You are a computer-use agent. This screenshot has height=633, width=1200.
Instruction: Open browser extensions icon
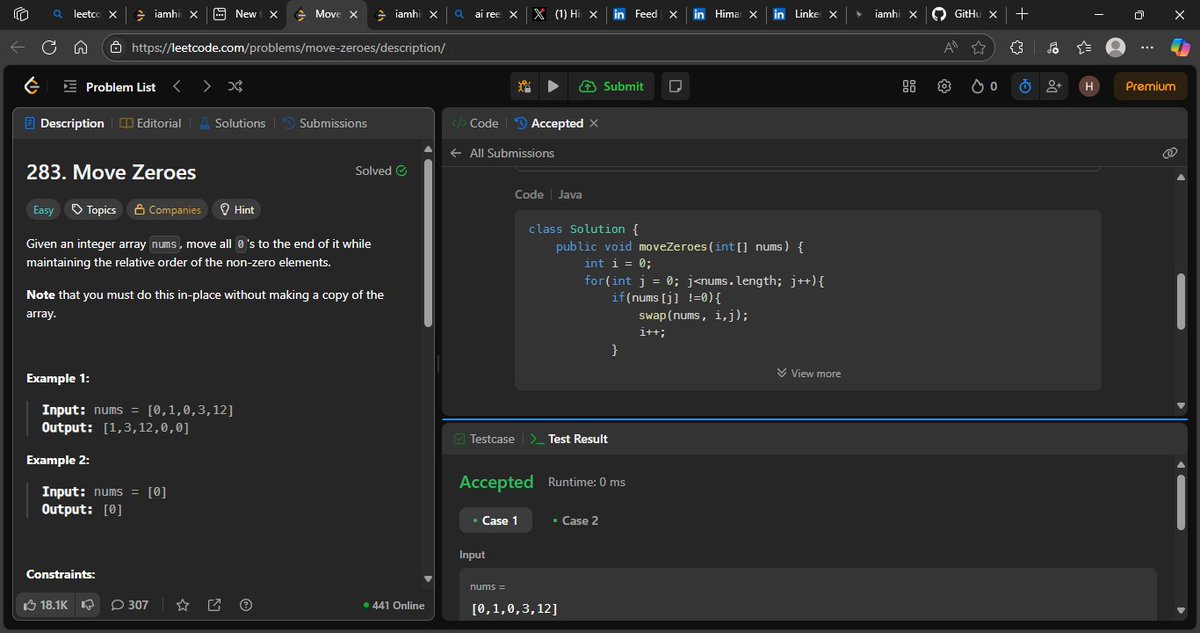[x=1018, y=47]
